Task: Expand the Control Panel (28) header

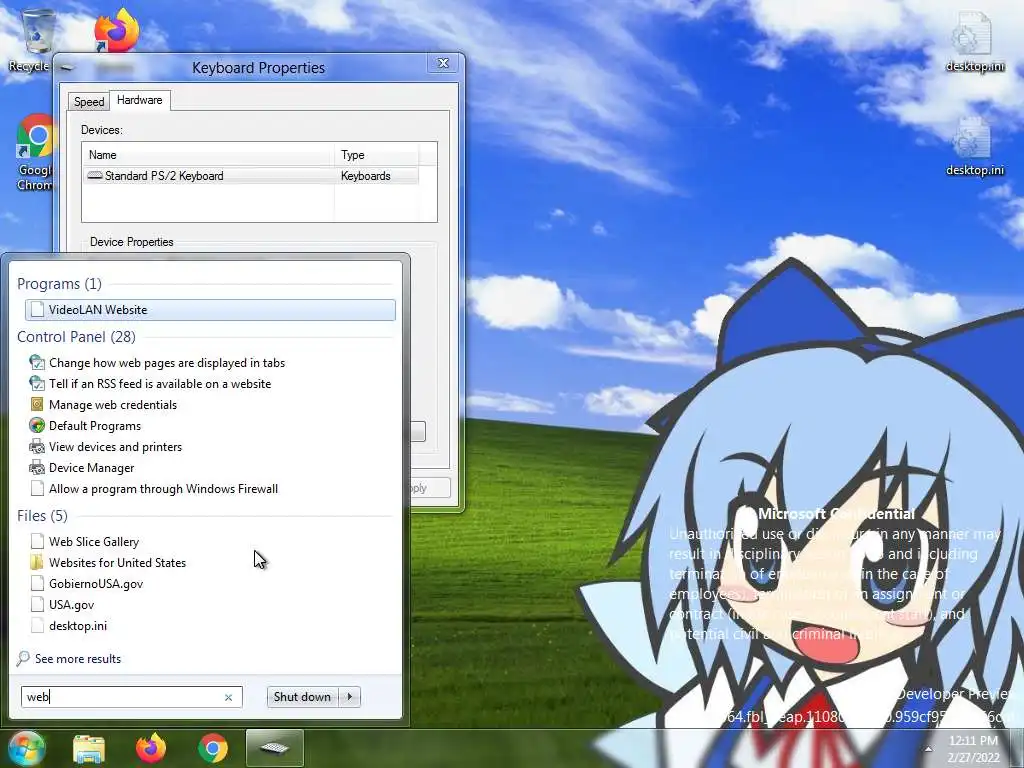Action: pyautogui.click(x=76, y=337)
